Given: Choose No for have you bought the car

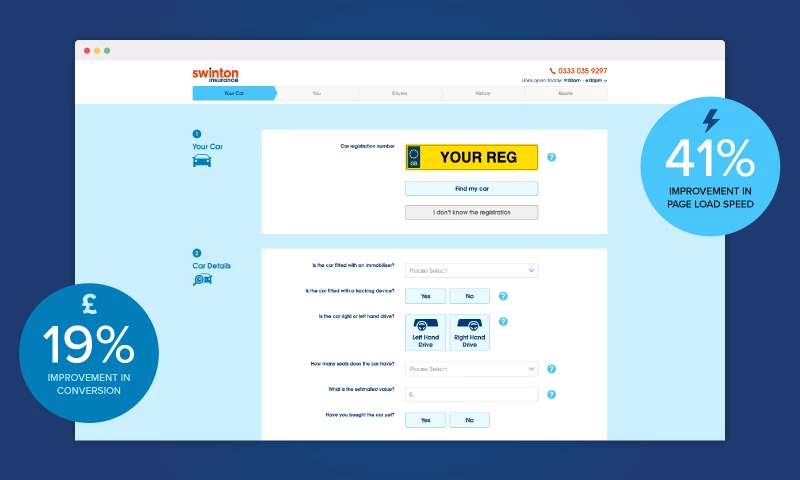Looking at the screenshot, I should (469, 420).
